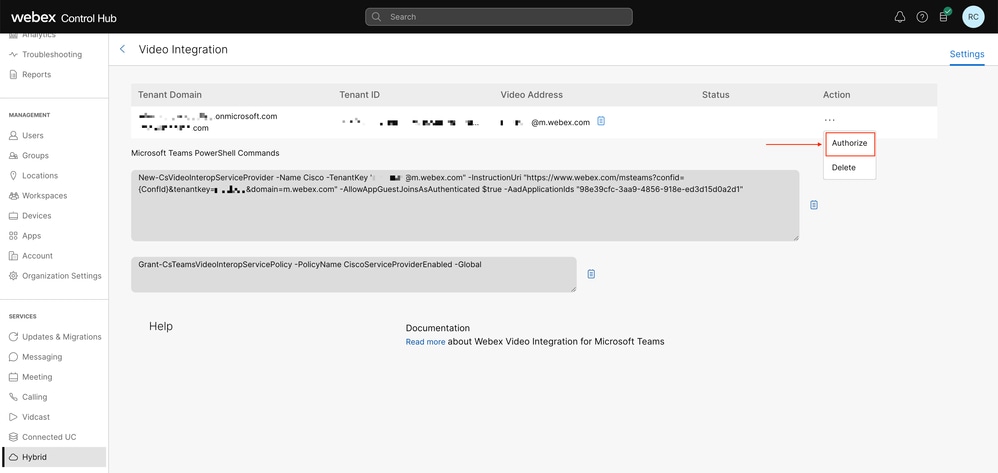Click the Vidcast play icon

tap(13, 417)
